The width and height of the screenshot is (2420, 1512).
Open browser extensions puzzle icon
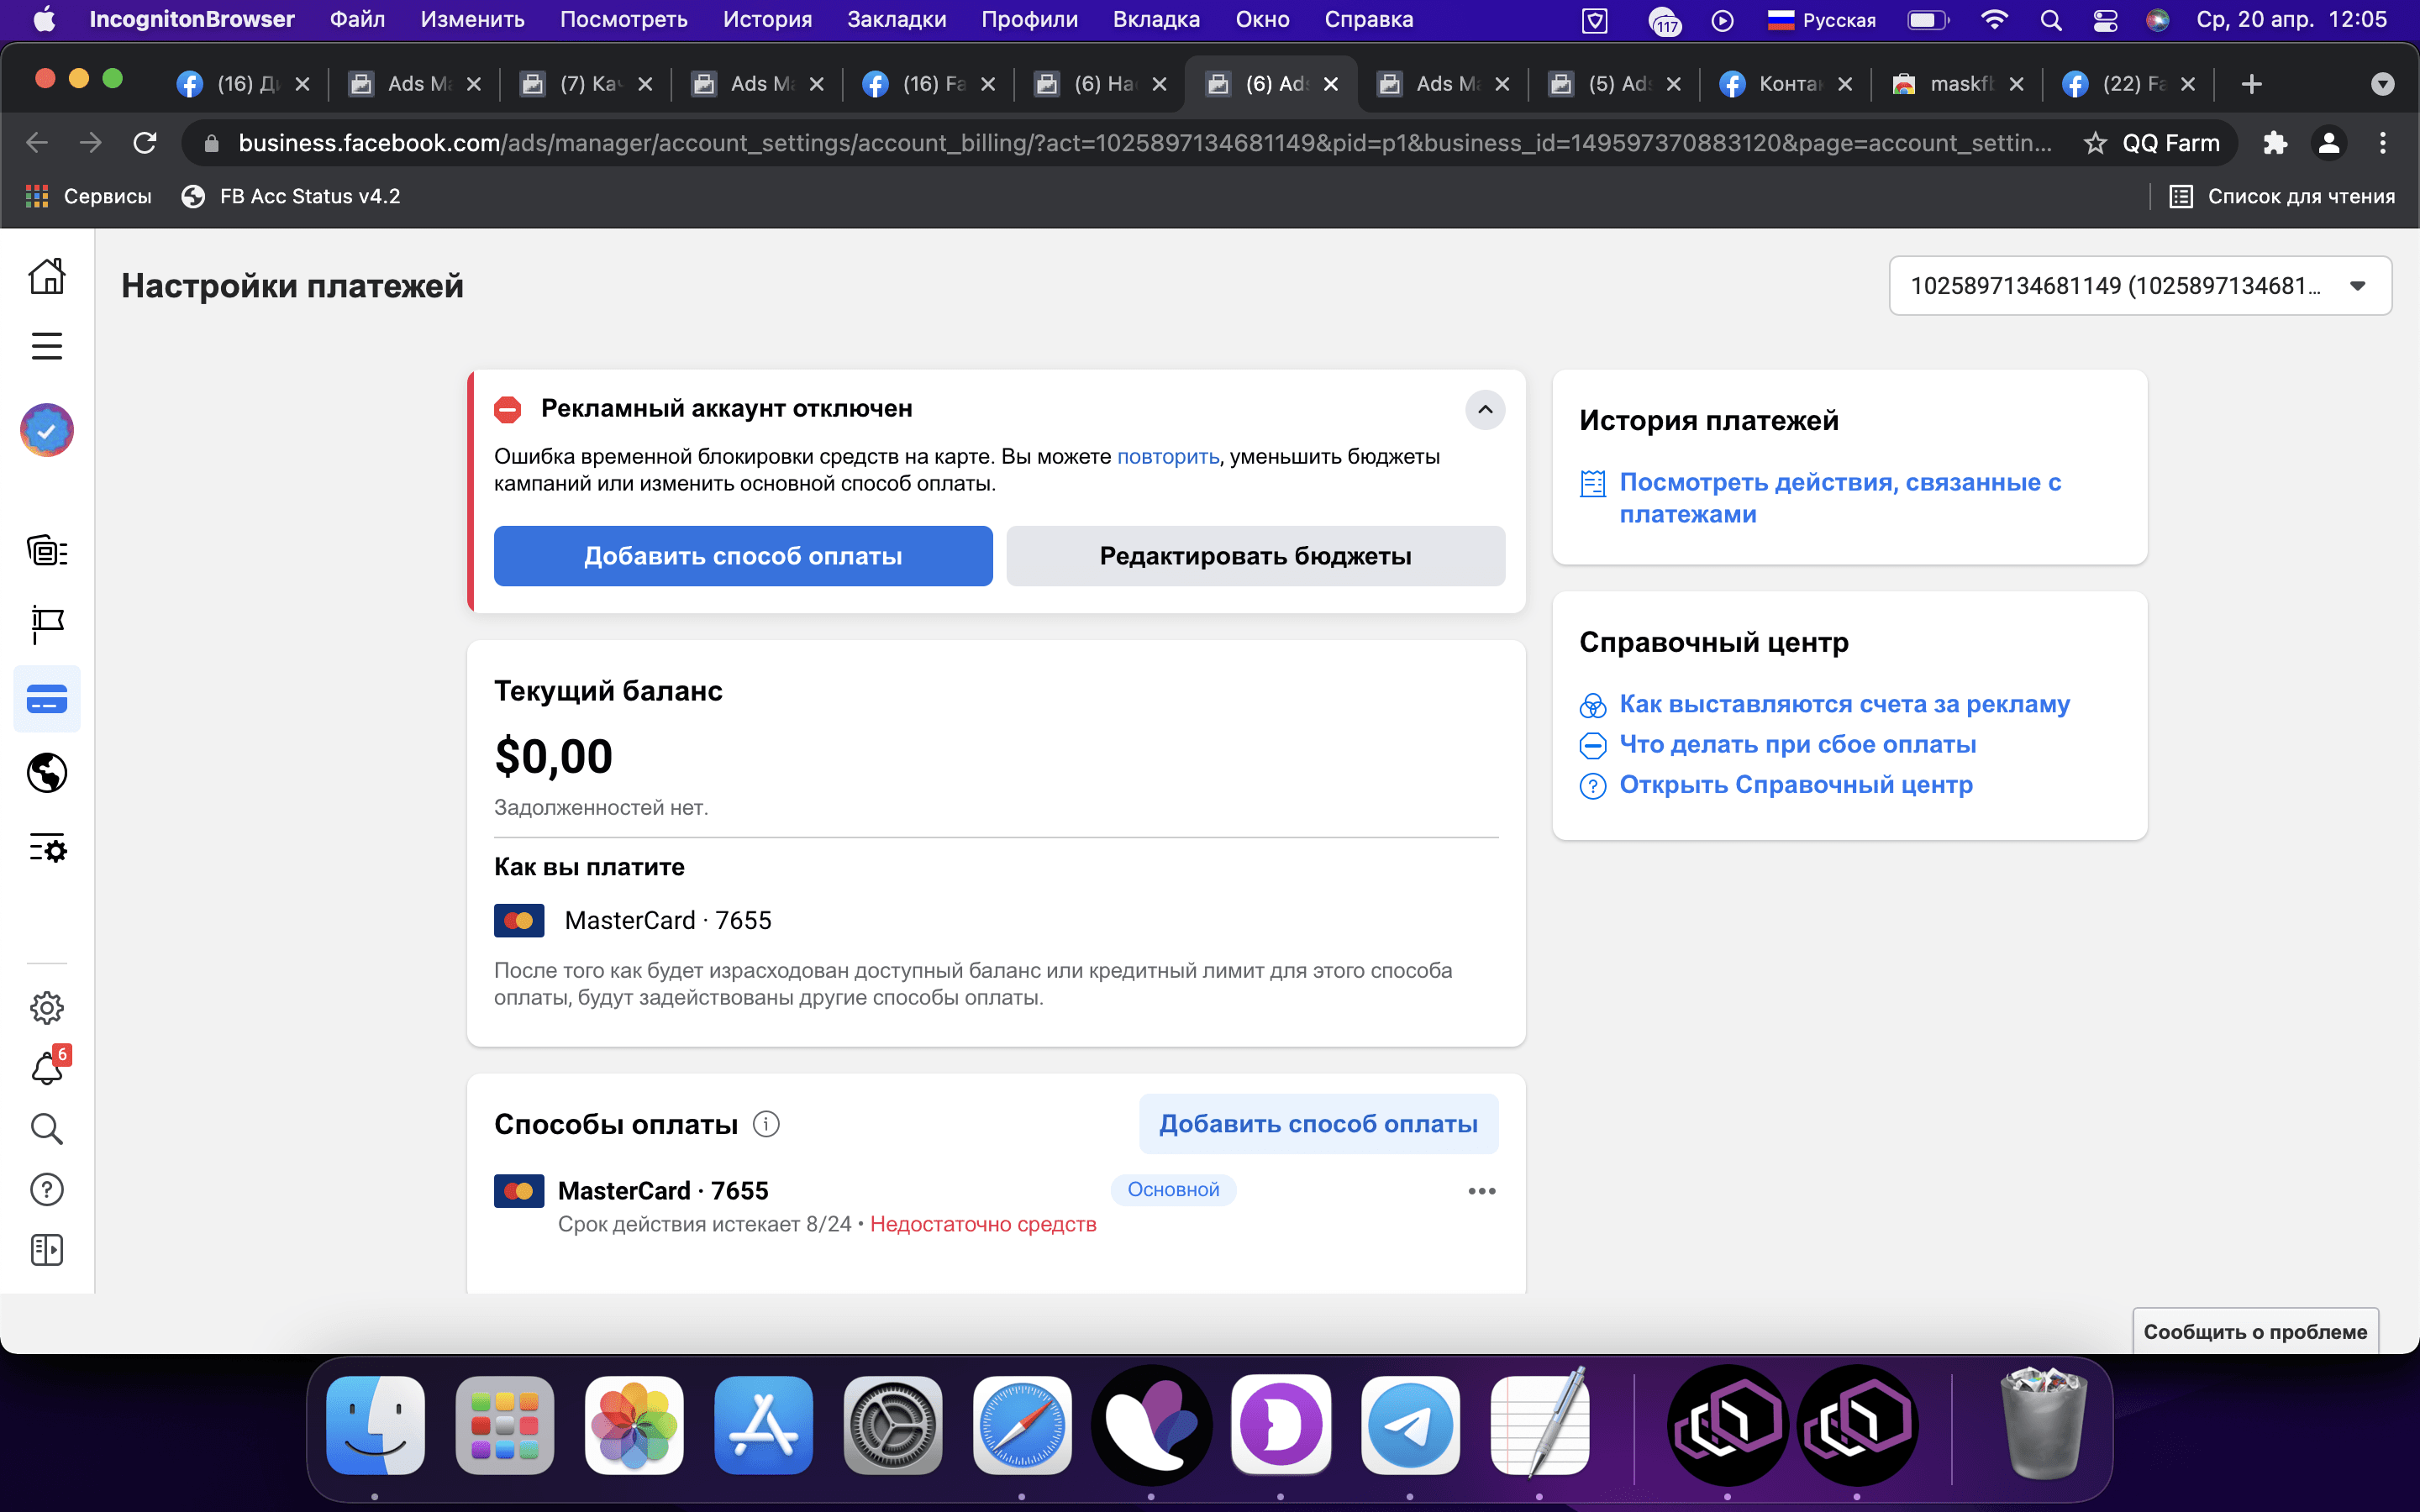(2274, 143)
